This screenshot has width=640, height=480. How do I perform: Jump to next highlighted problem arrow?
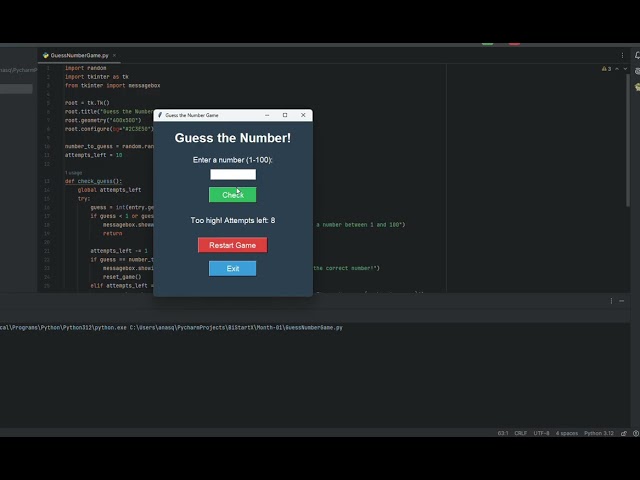(625, 69)
